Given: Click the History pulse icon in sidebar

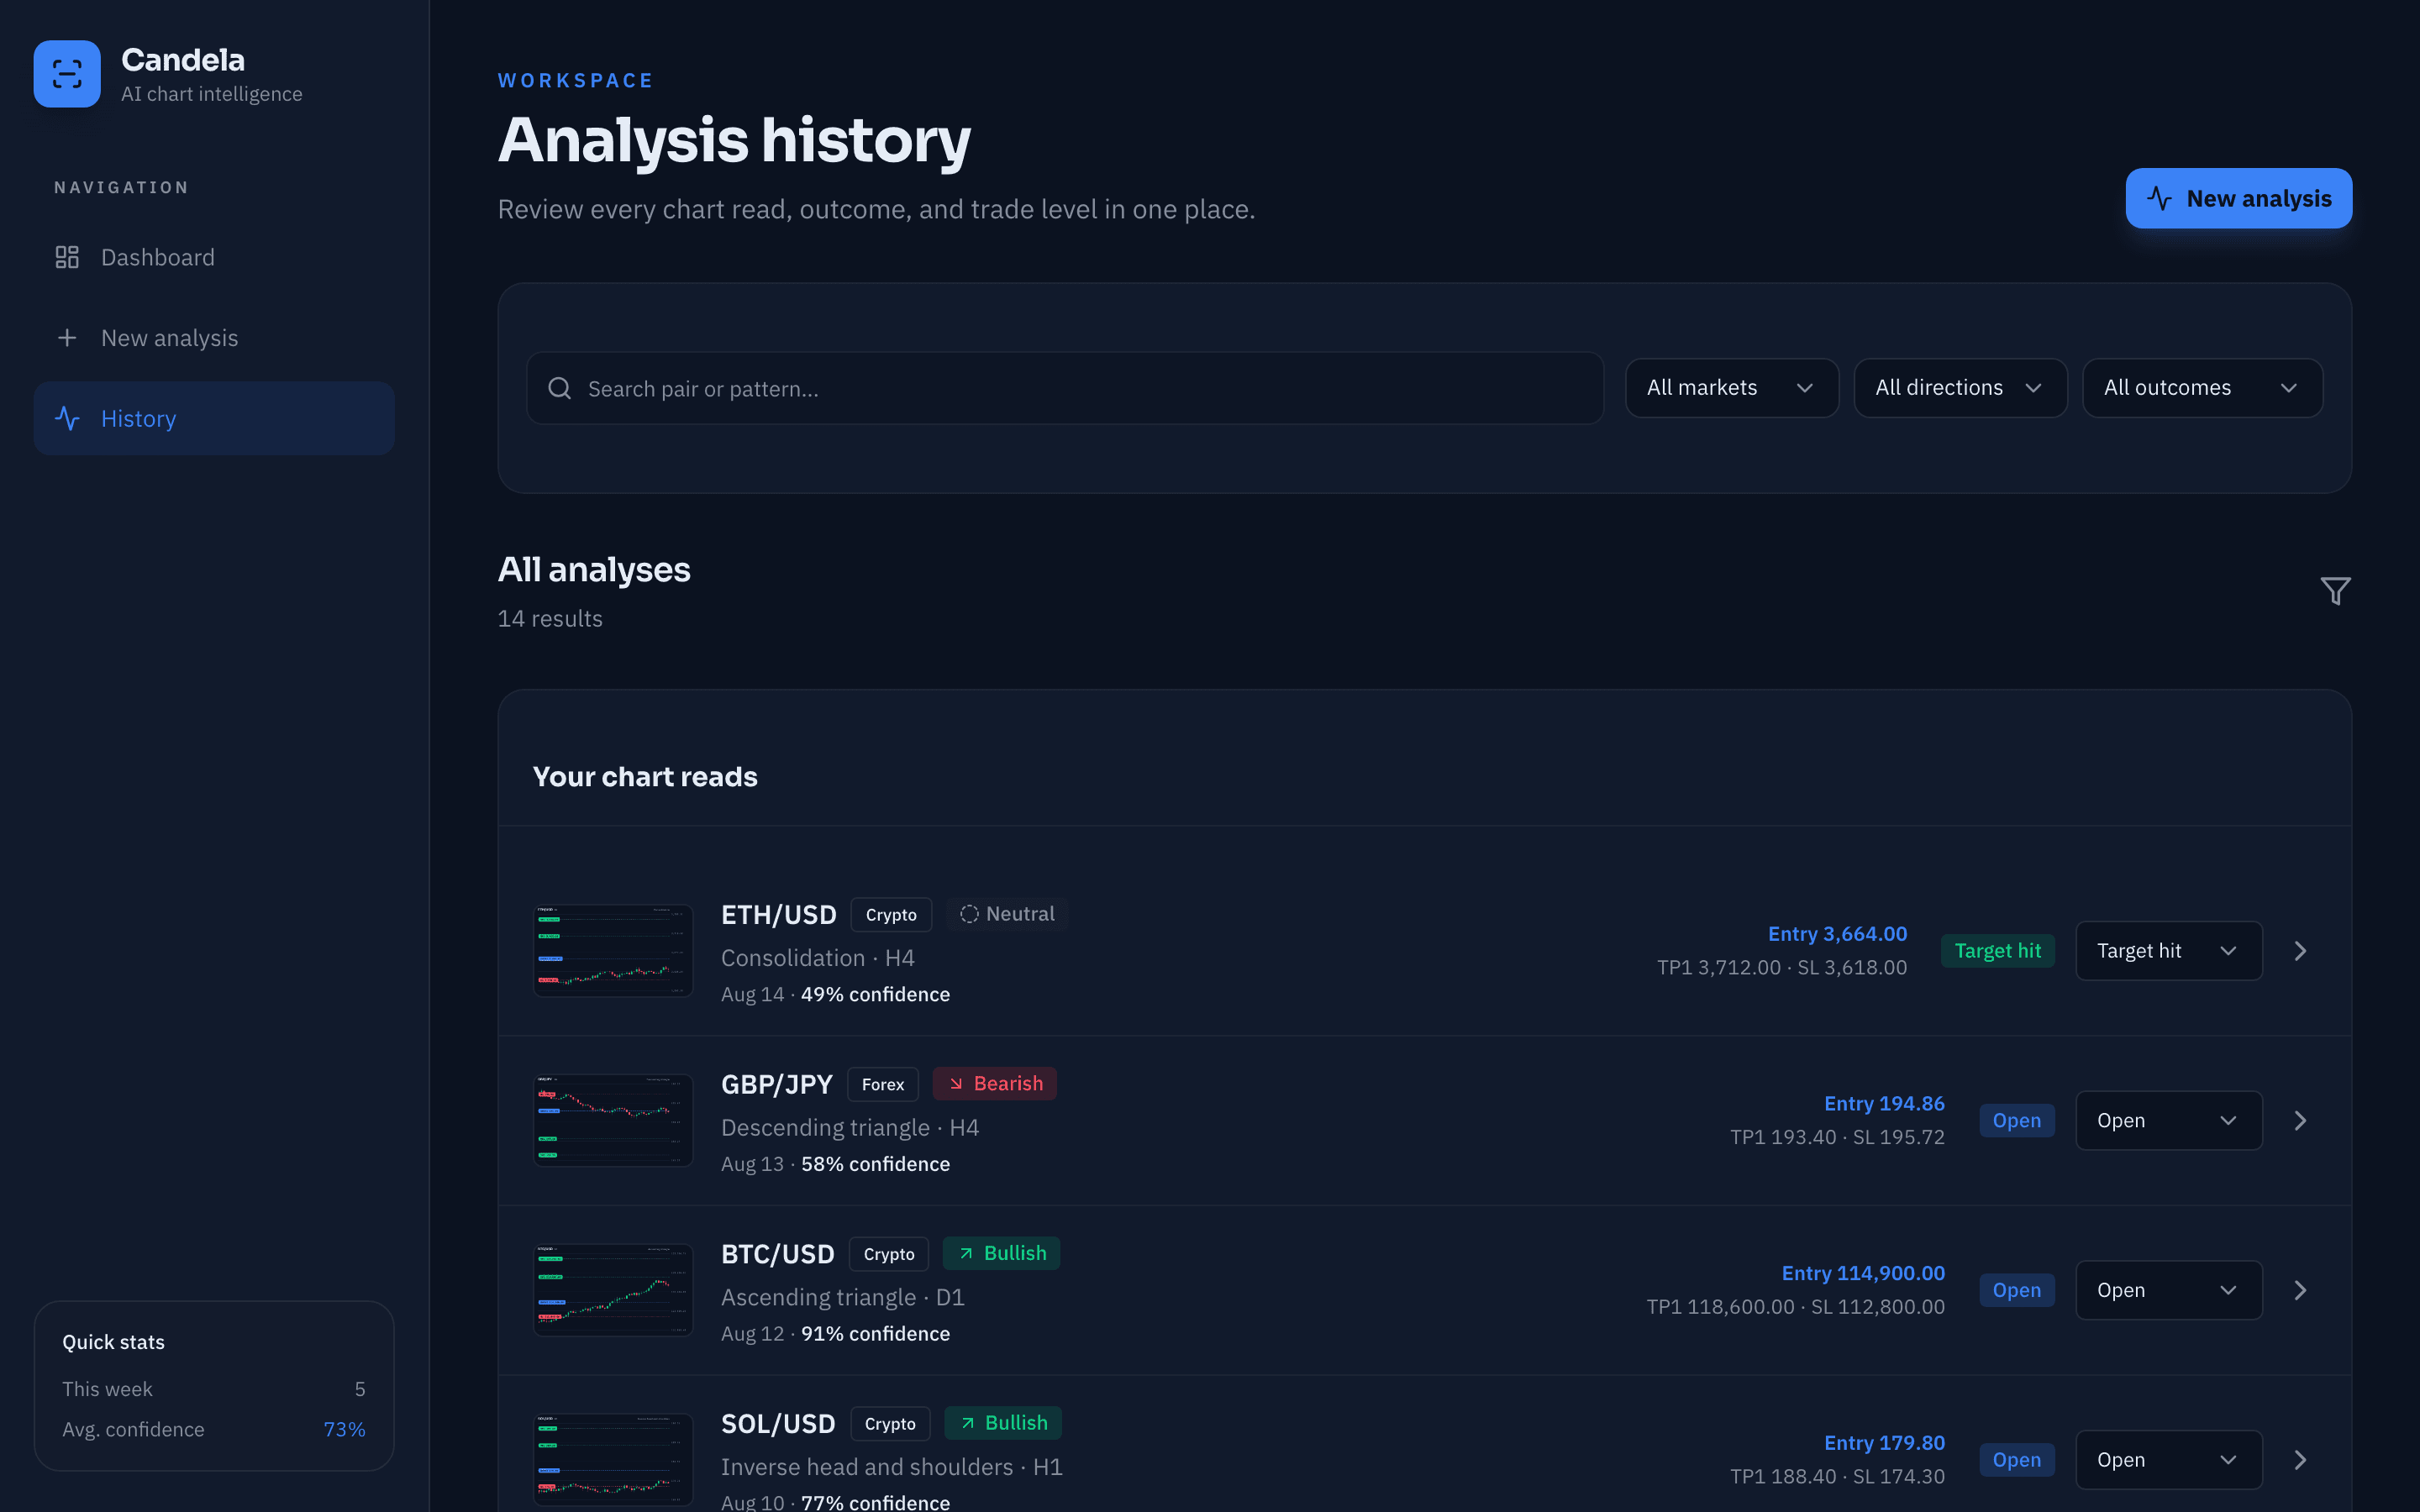Looking at the screenshot, I should [67, 418].
